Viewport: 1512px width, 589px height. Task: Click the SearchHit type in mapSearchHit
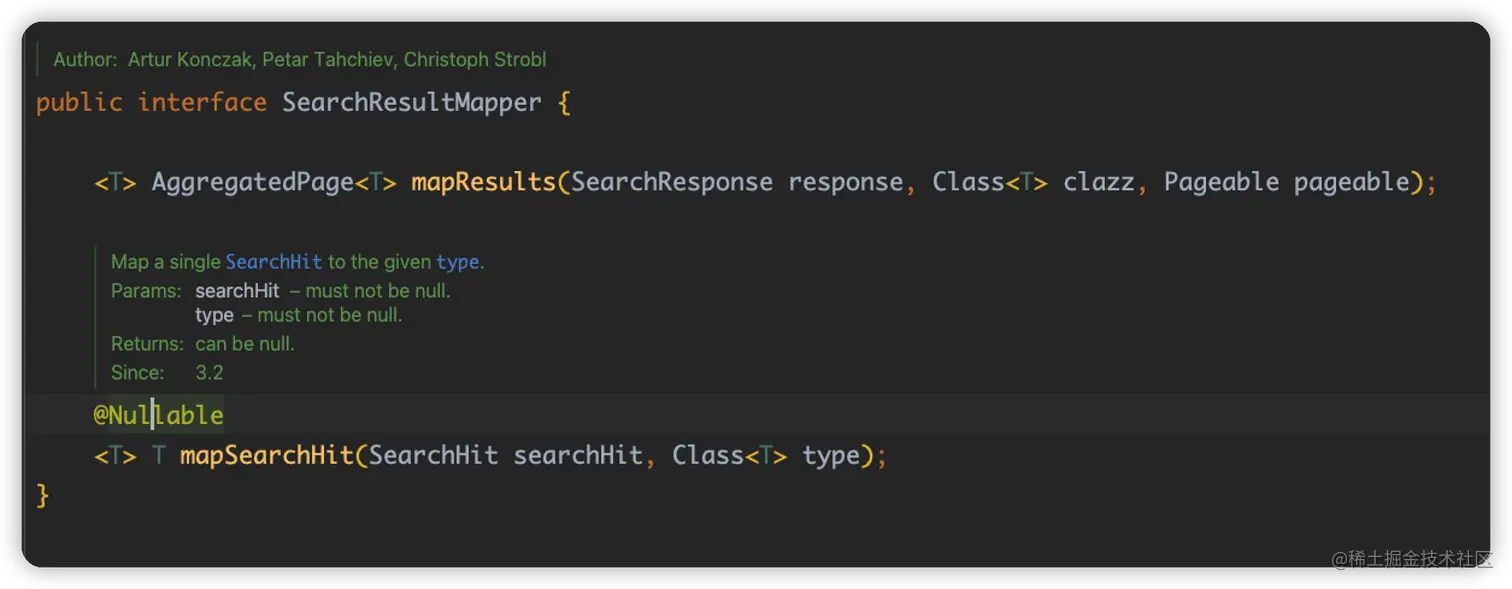tap(433, 456)
